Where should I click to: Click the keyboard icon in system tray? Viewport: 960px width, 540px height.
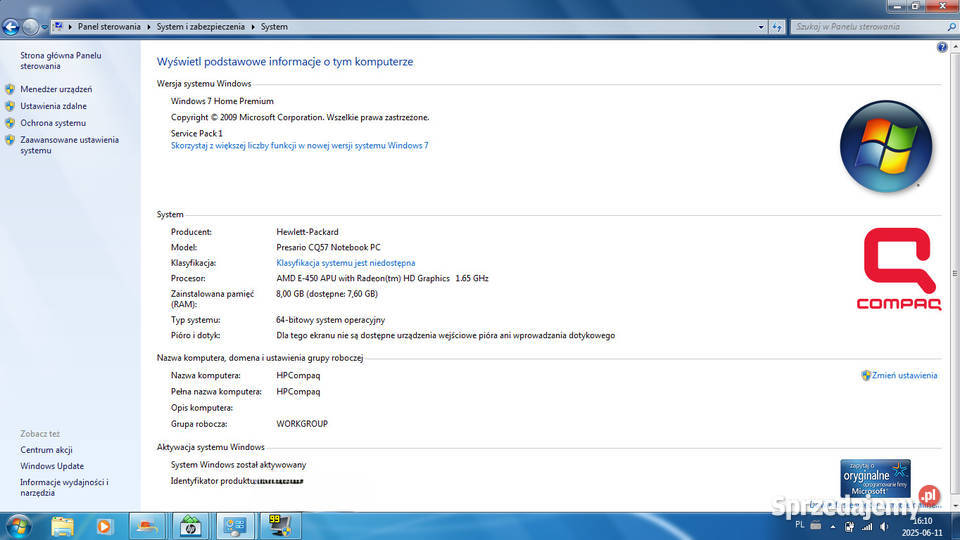coord(816,525)
